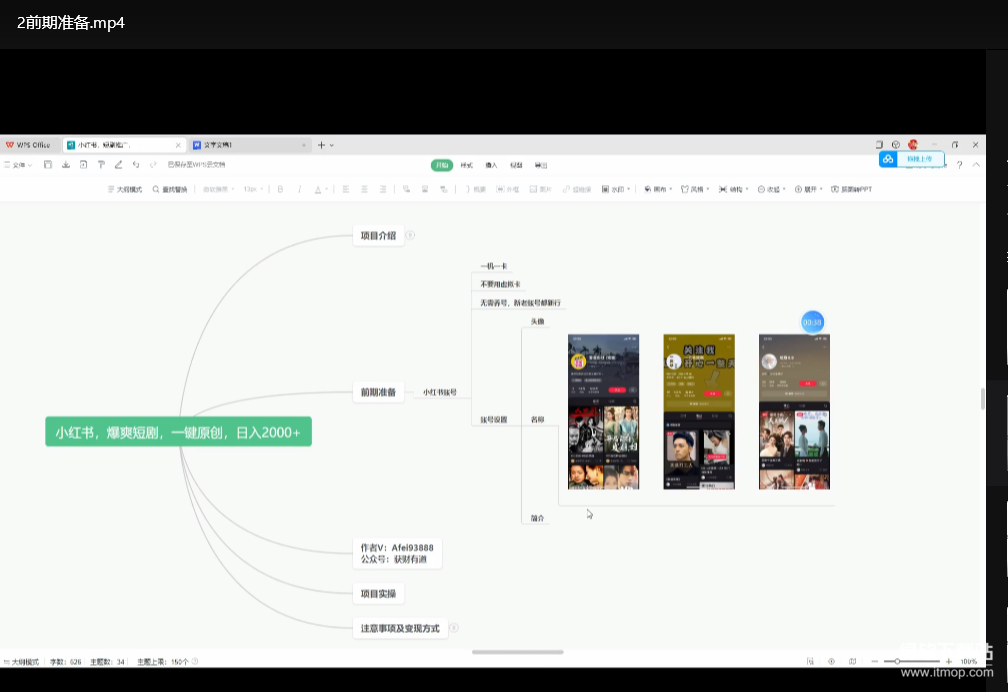Open Find and Replace (查找替换)
This screenshot has height=692, width=1008.
click(x=170, y=189)
